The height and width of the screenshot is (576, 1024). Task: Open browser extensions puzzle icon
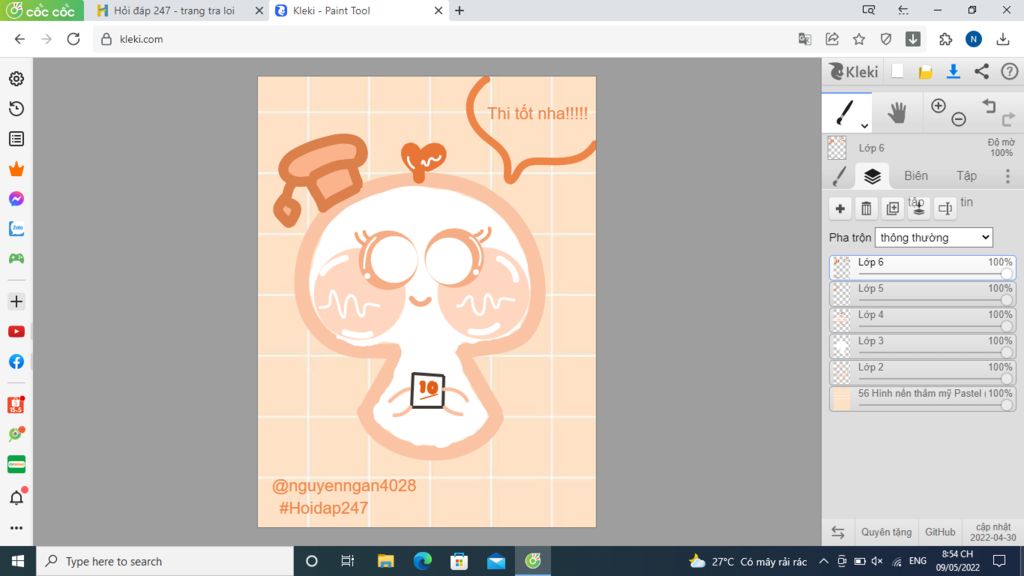click(946, 39)
